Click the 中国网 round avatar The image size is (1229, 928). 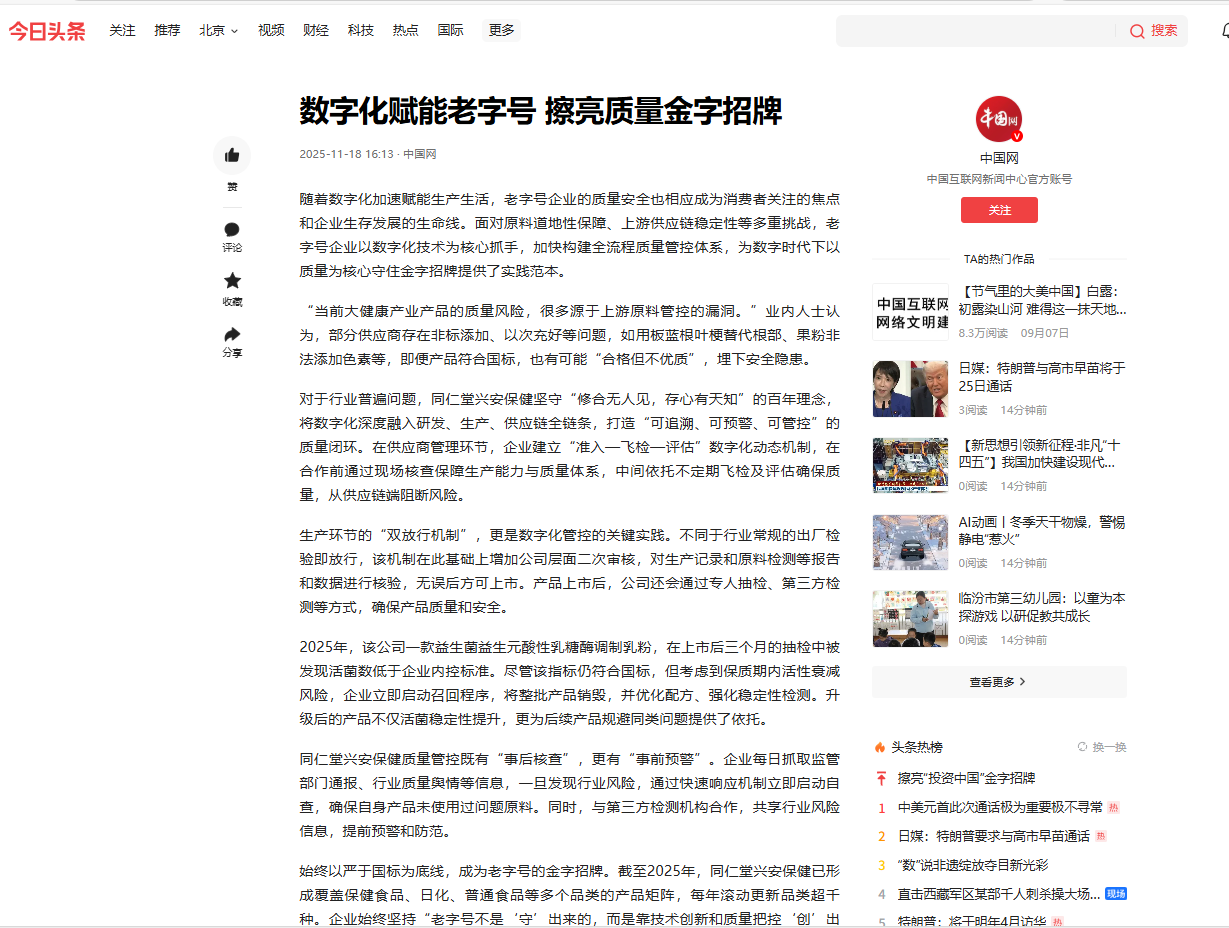tap(998, 119)
